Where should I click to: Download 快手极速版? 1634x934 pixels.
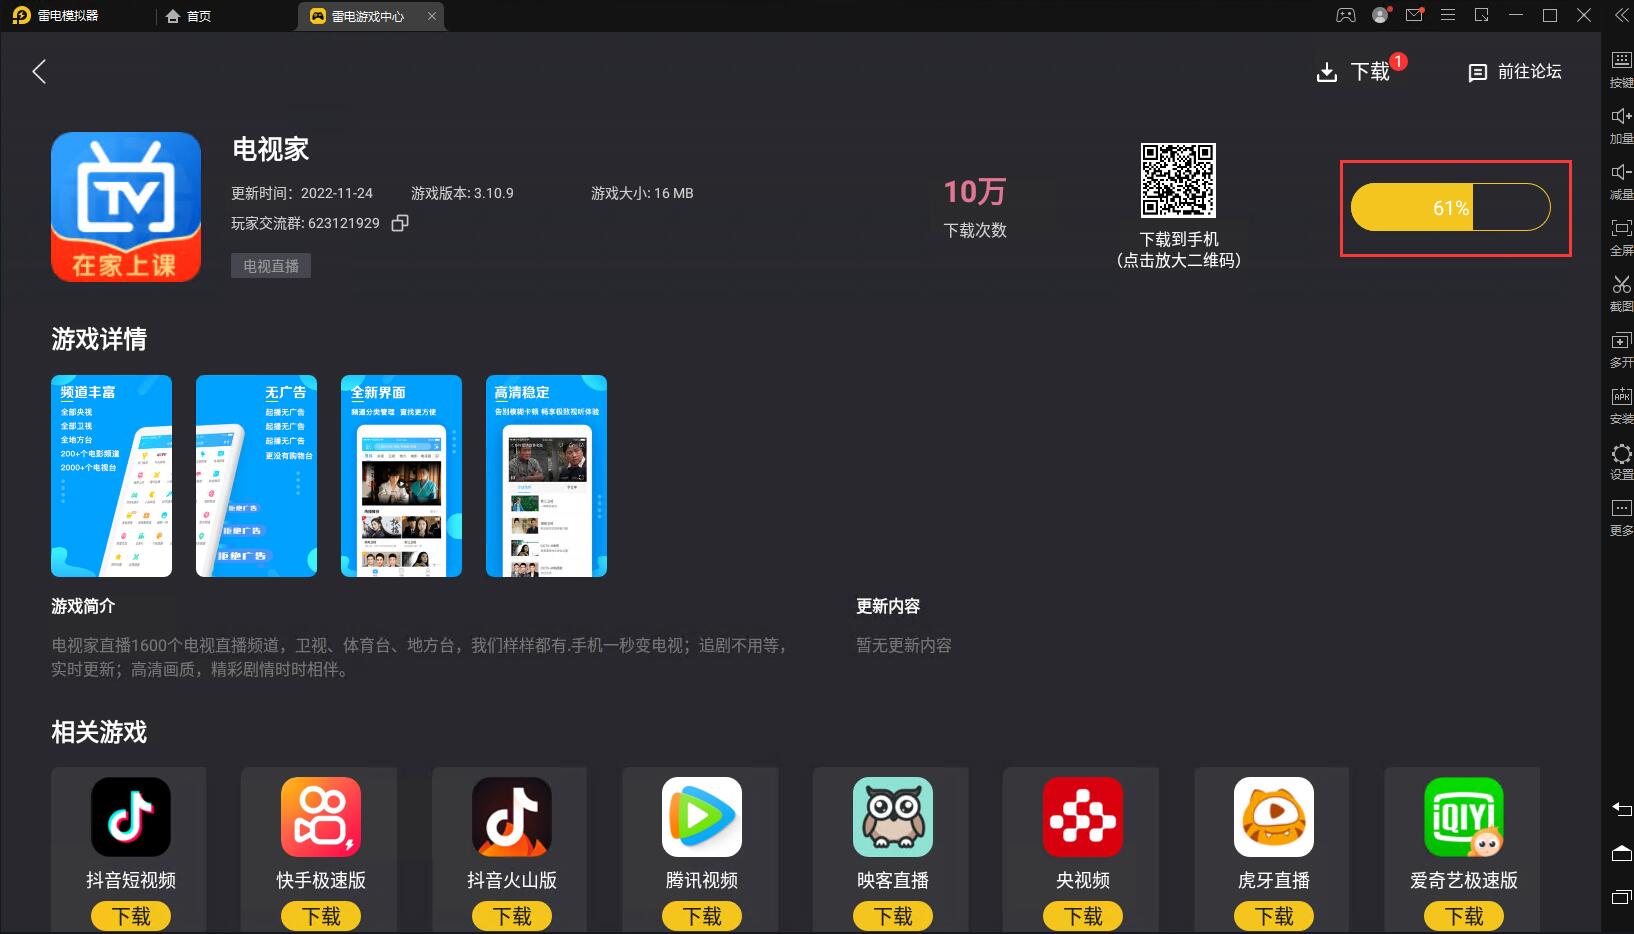click(x=321, y=916)
